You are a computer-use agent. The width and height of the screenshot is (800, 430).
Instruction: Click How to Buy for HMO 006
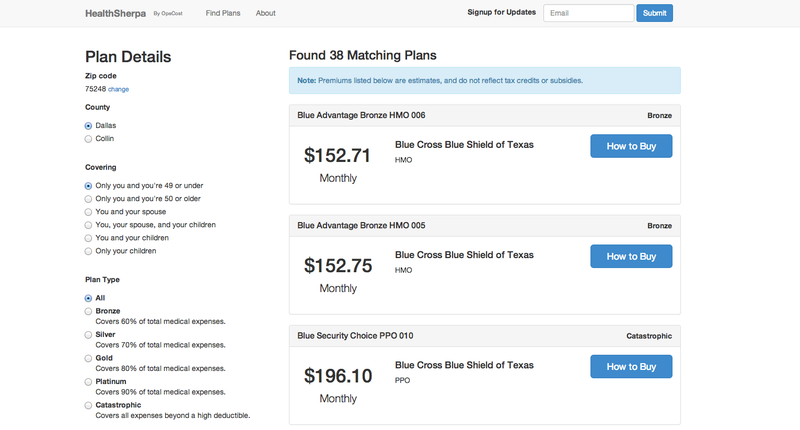pos(631,146)
